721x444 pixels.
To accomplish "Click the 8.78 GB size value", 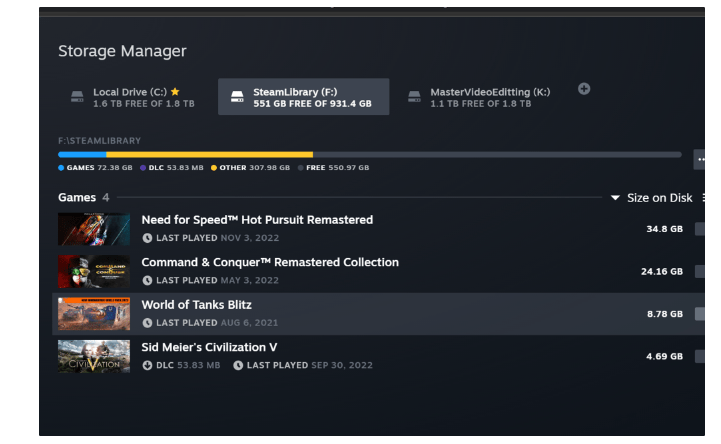I will pyautogui.click(x=665, y=314).
